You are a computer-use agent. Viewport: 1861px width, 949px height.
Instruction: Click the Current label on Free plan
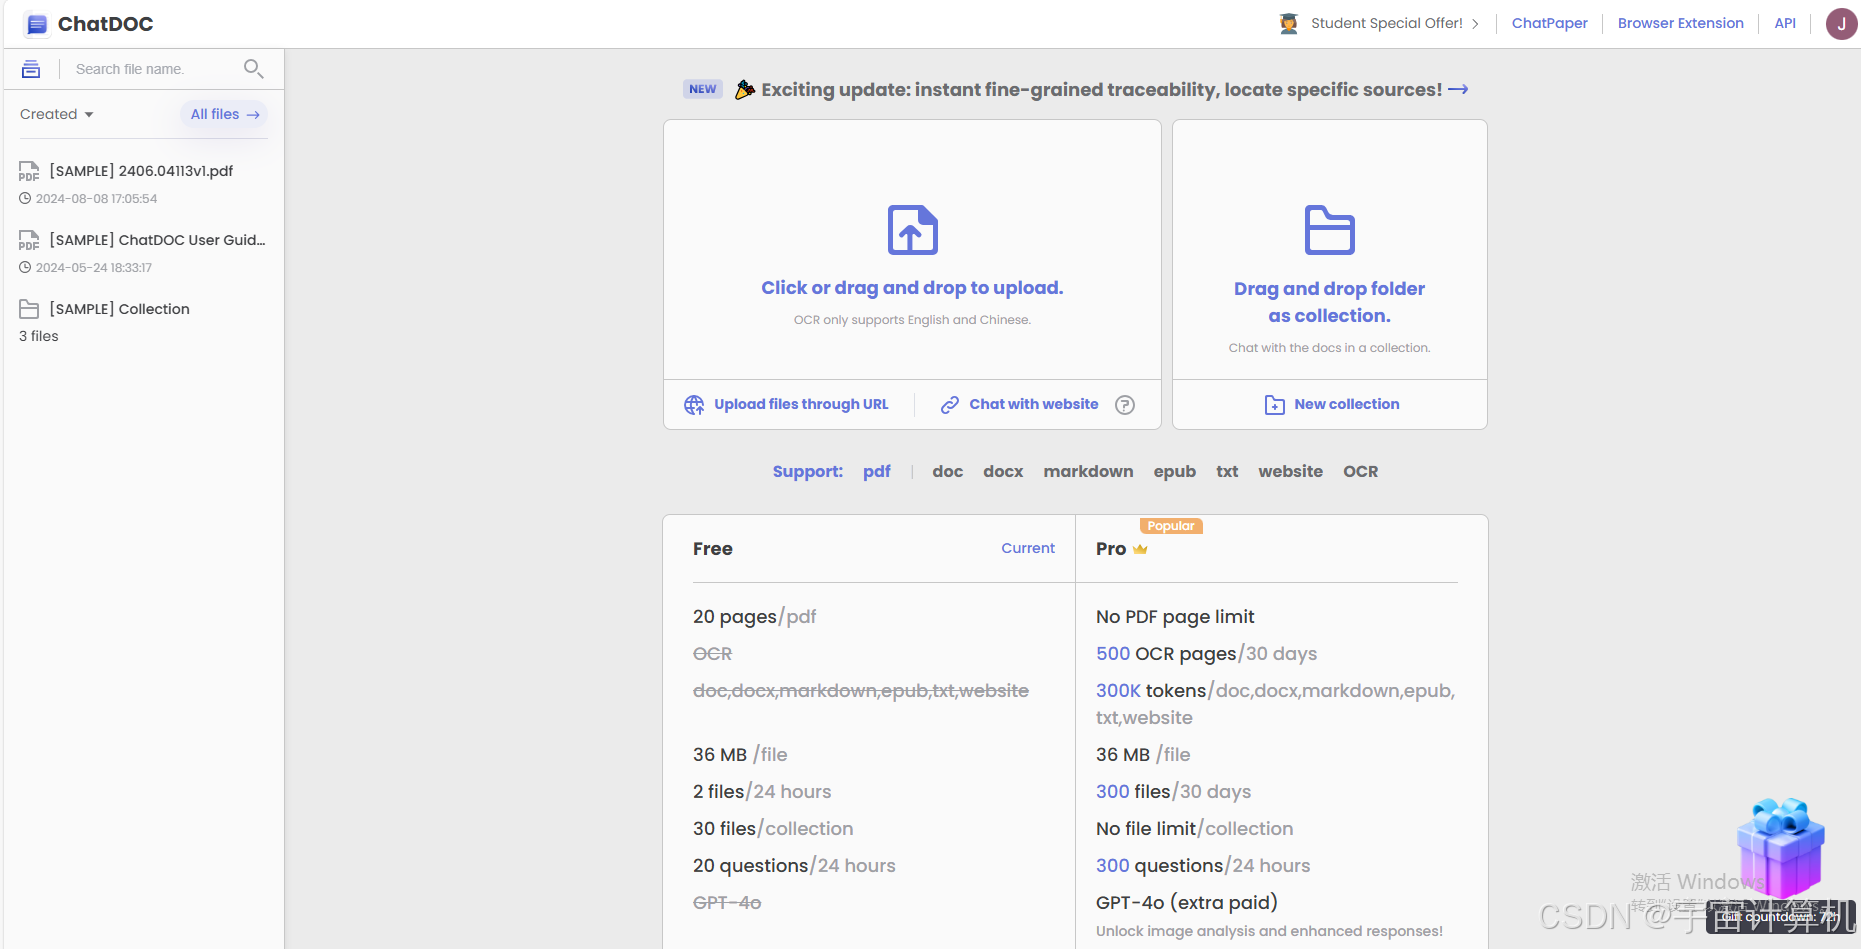click(x=1028, y=548)
